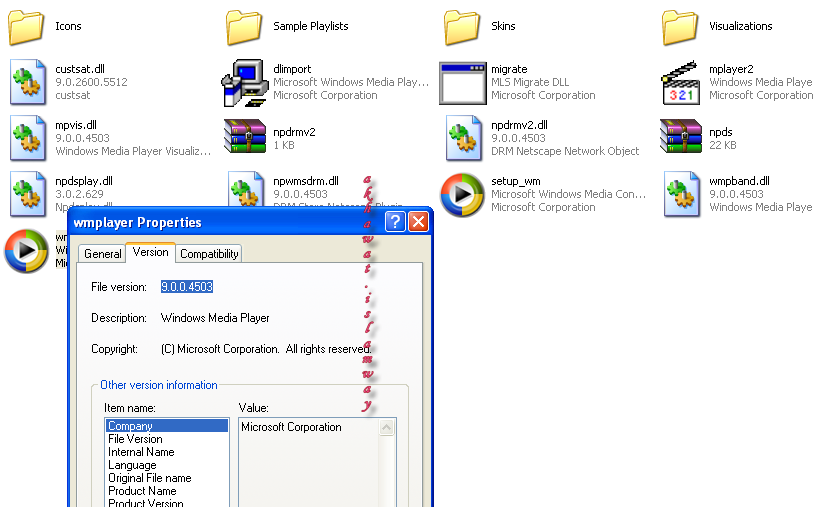813x507 pixels.
Task: Open the Visualizations folder
Action: click(x=680, y=27)
